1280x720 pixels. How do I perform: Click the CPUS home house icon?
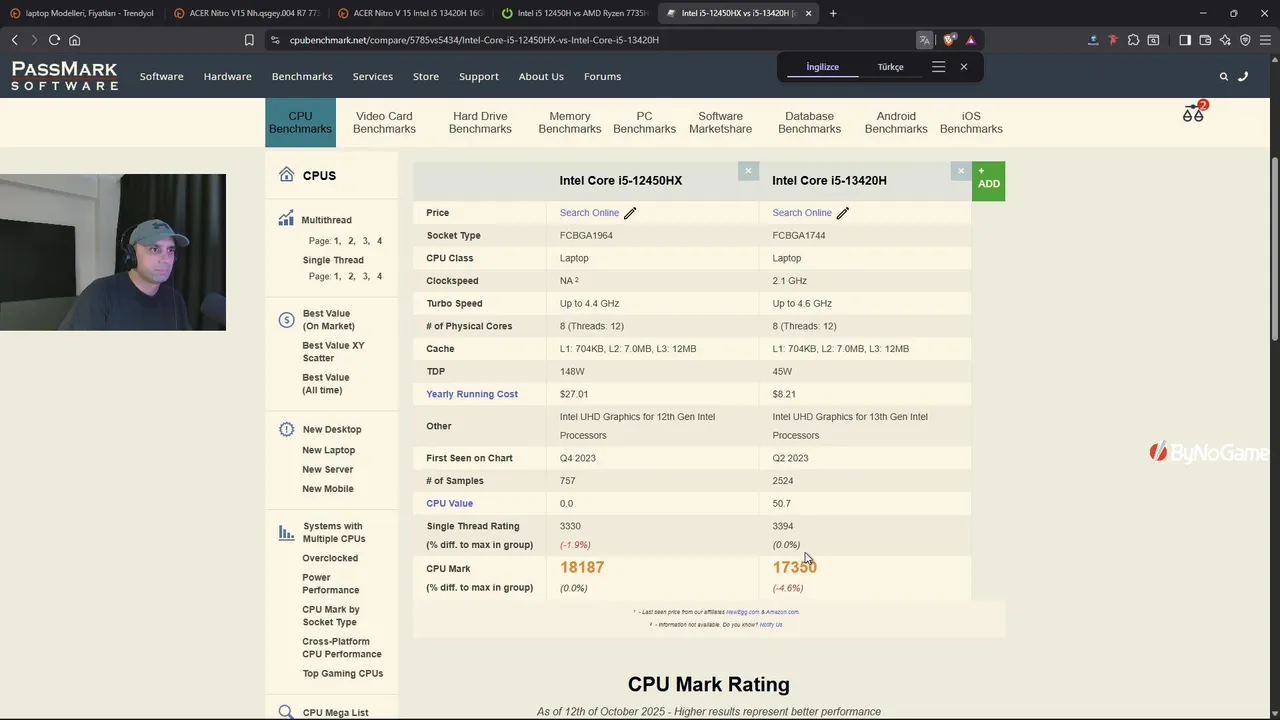(x=286, y=174)
